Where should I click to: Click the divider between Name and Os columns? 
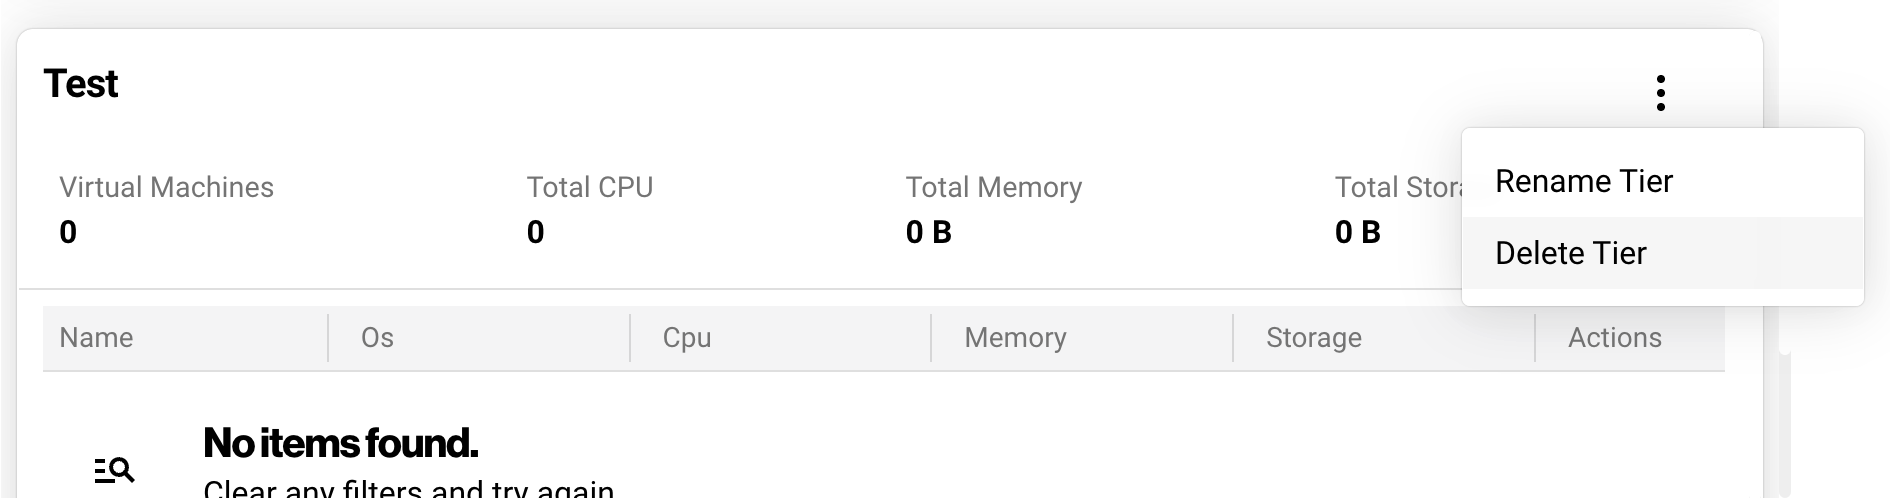tap(328, 338)
